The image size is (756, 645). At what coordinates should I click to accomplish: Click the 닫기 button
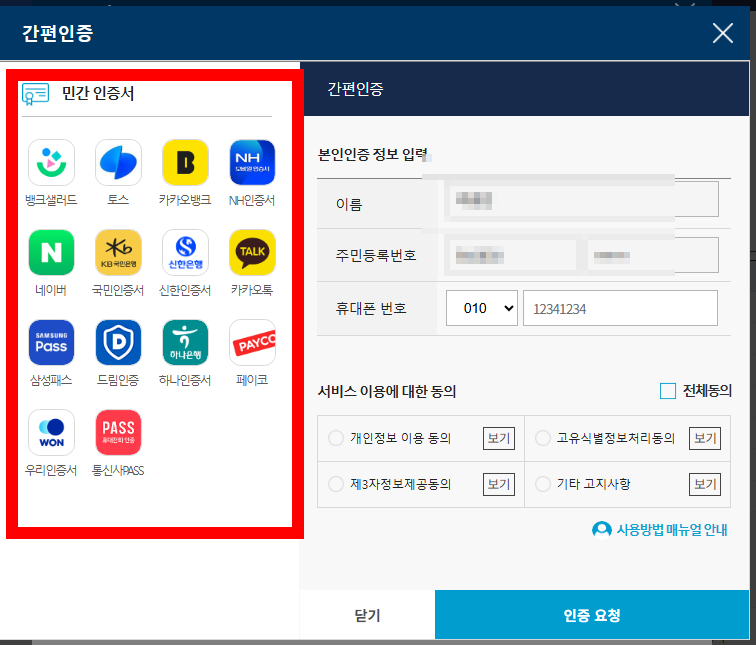pos(367,615)
